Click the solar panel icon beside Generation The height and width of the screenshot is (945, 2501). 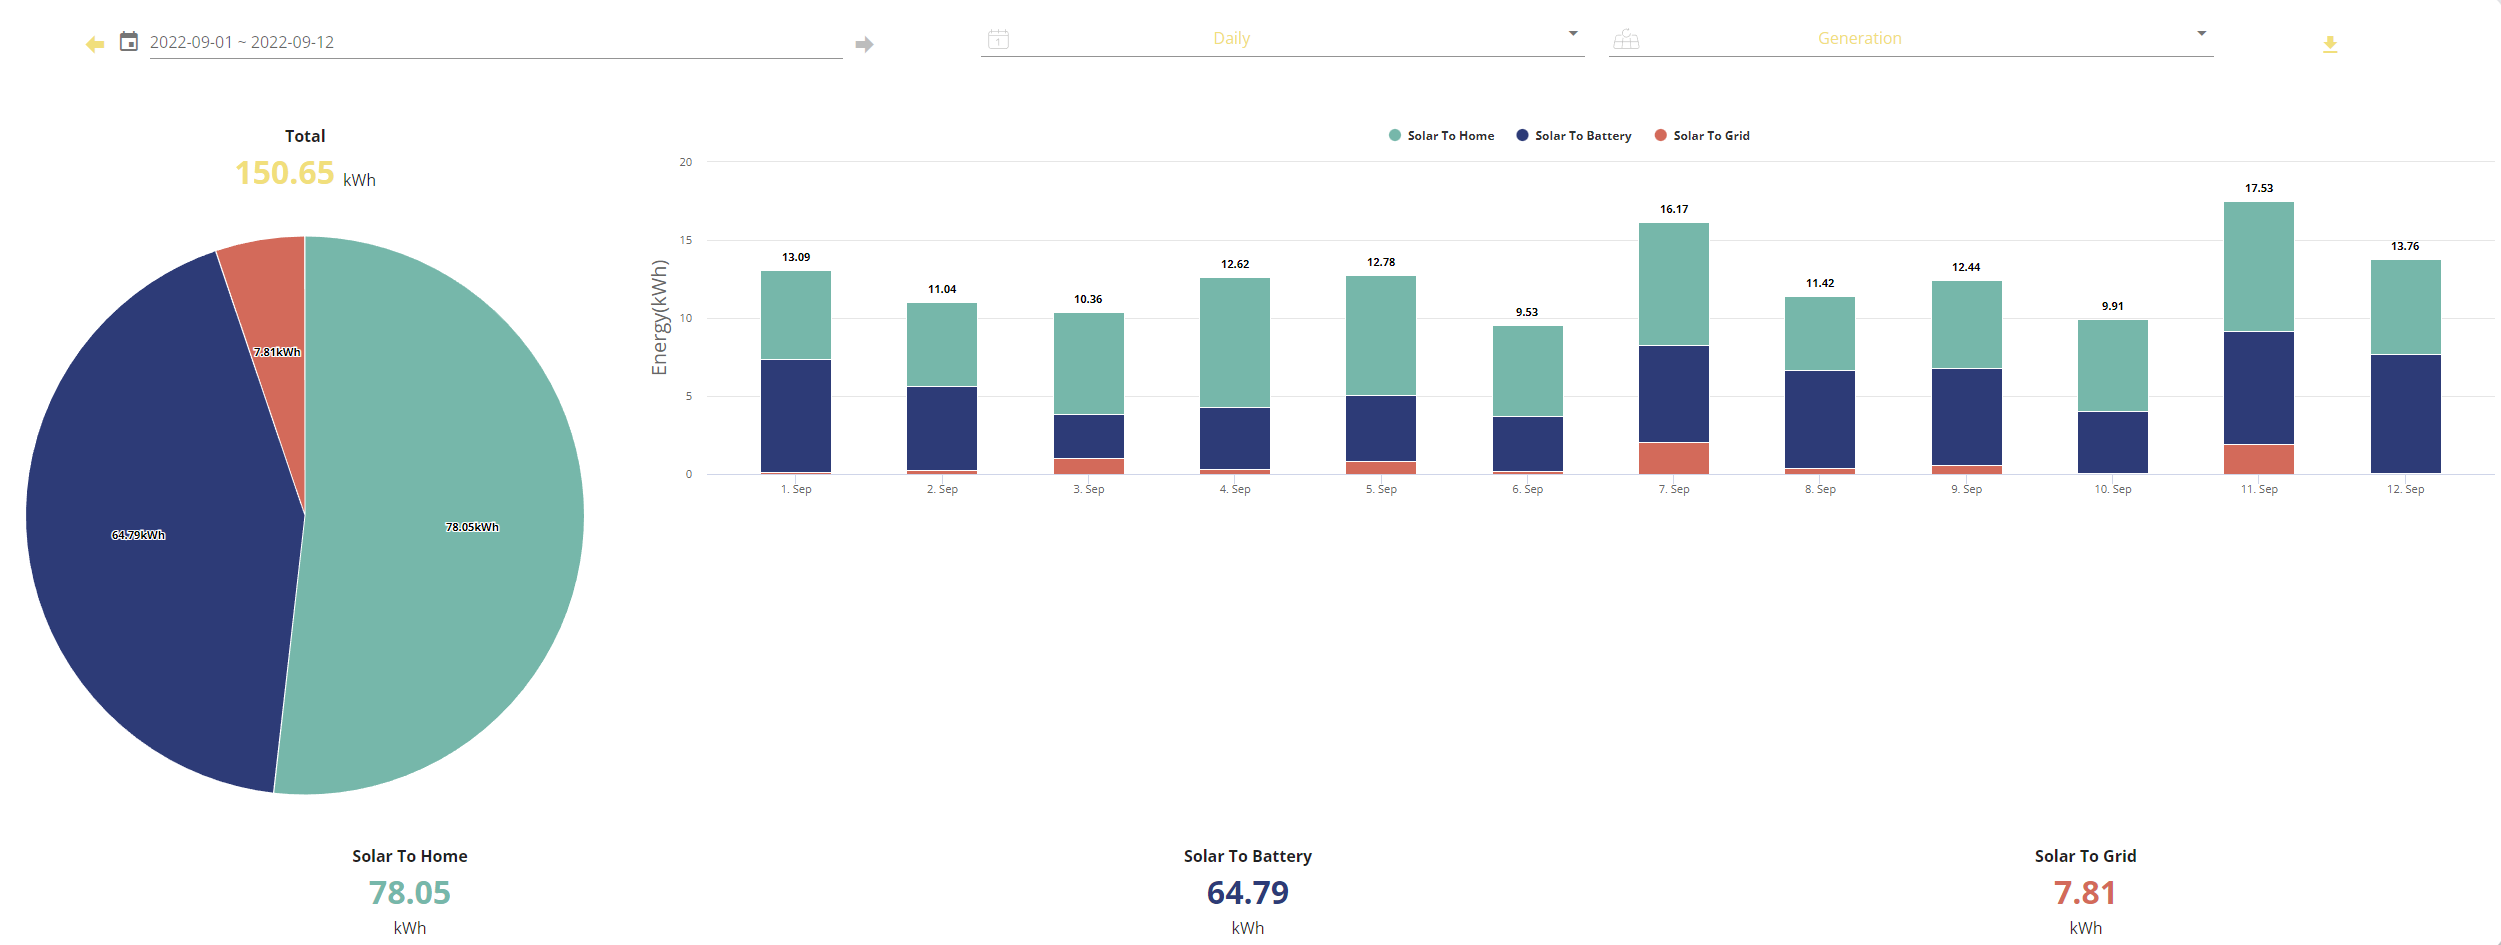tap(1626, 39)
